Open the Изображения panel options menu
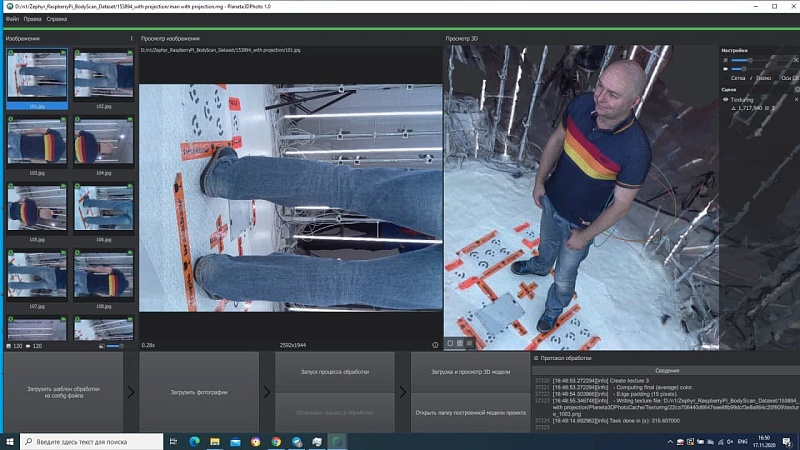This screenshot has width=800, height=450. pyautogui.click(x=132, y=38)
